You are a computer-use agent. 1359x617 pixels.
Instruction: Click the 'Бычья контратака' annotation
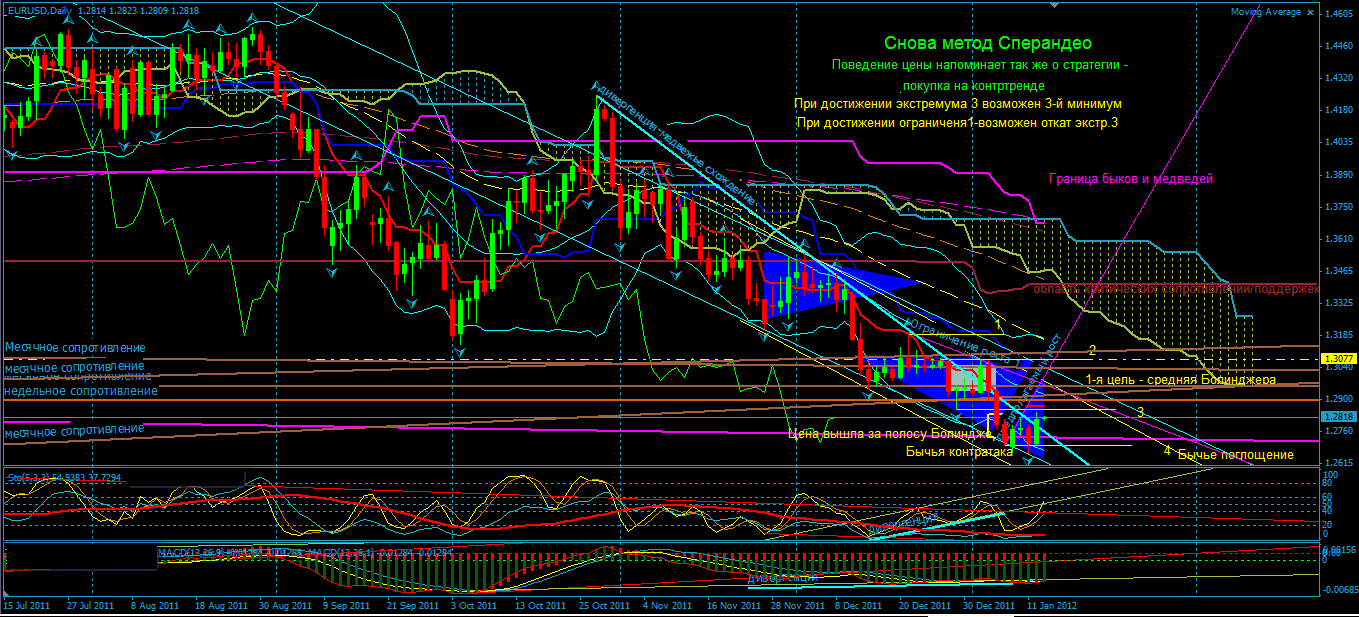958,452
